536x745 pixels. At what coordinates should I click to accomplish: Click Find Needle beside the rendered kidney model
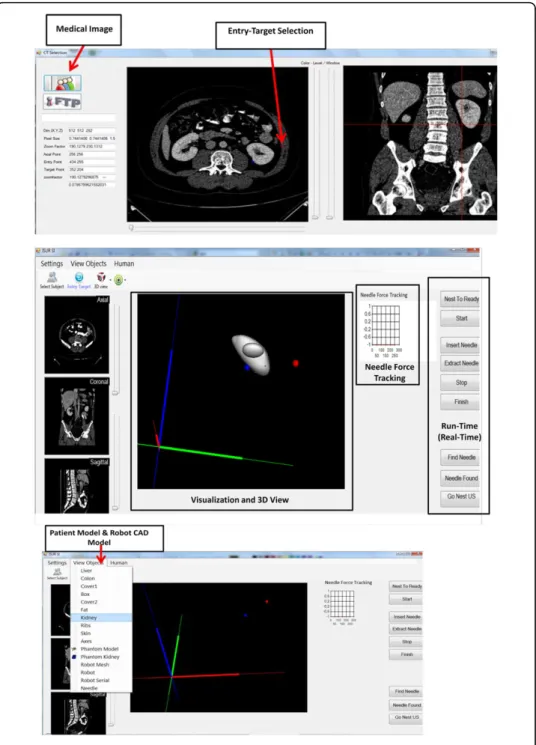(x=460, y=458)
